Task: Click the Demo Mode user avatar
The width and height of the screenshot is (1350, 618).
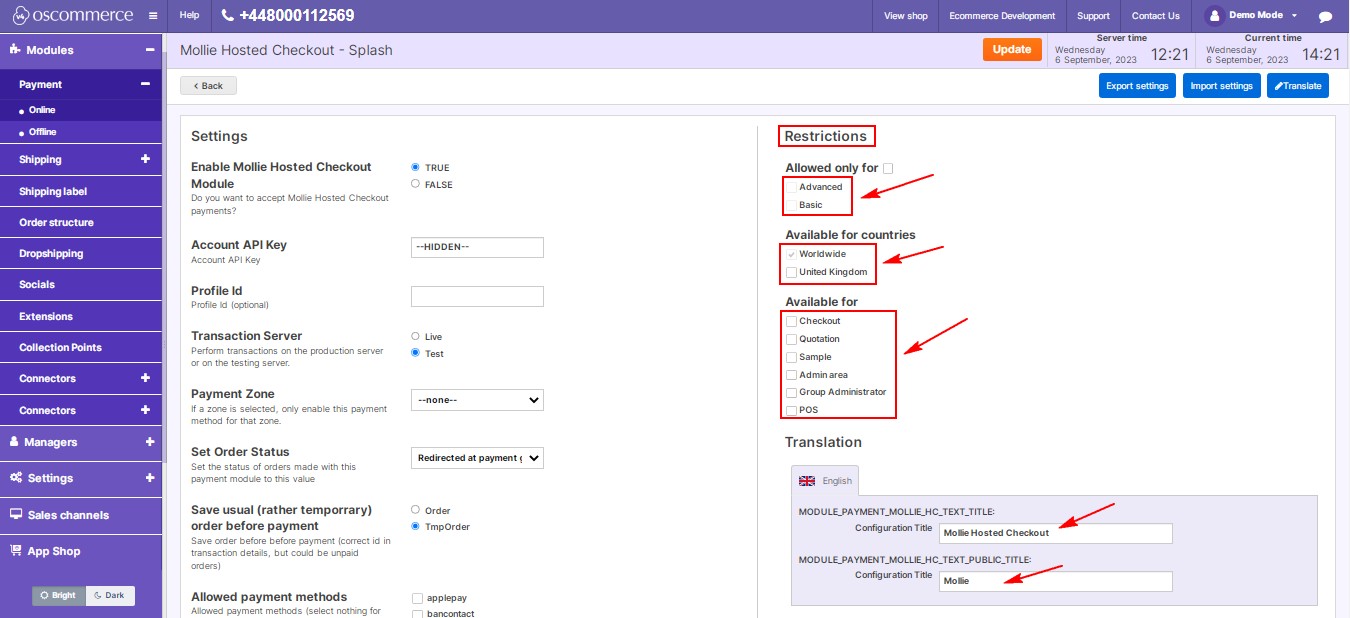Action: coord(1215,16)
